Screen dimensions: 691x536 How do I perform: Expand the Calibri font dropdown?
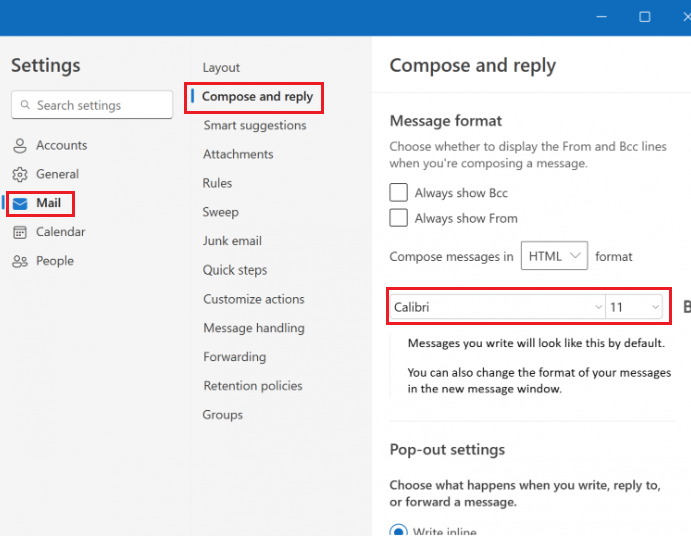pos(497,307)
